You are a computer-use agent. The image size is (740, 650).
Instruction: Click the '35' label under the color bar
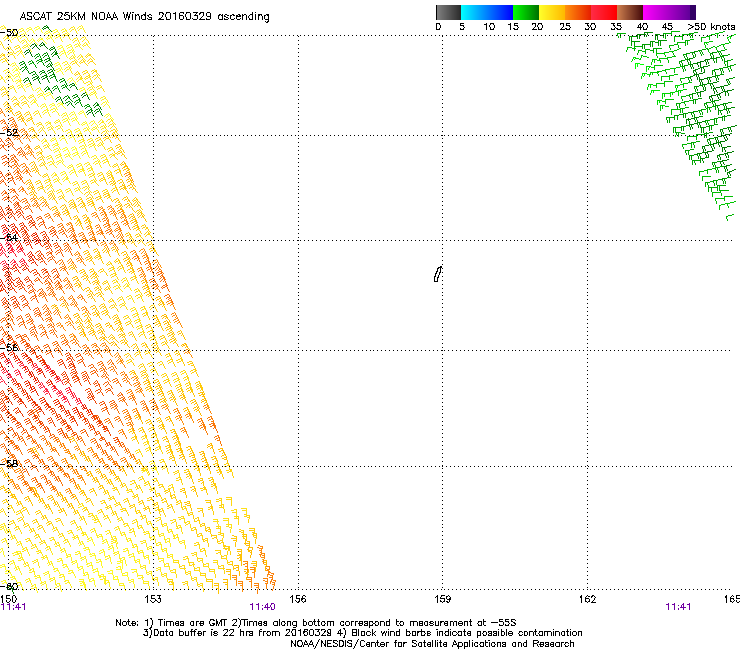tap(616, 27)
